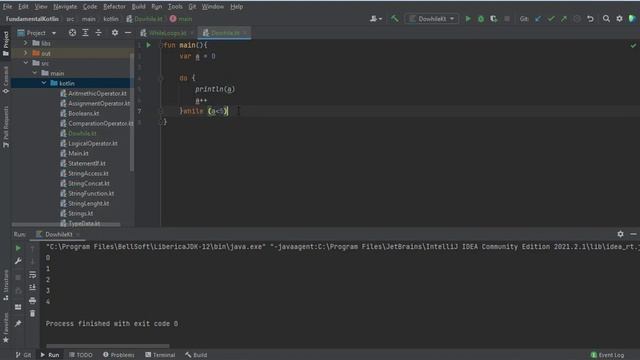Collapse the src folder
The image size is (640, 360).
point(26,63)
